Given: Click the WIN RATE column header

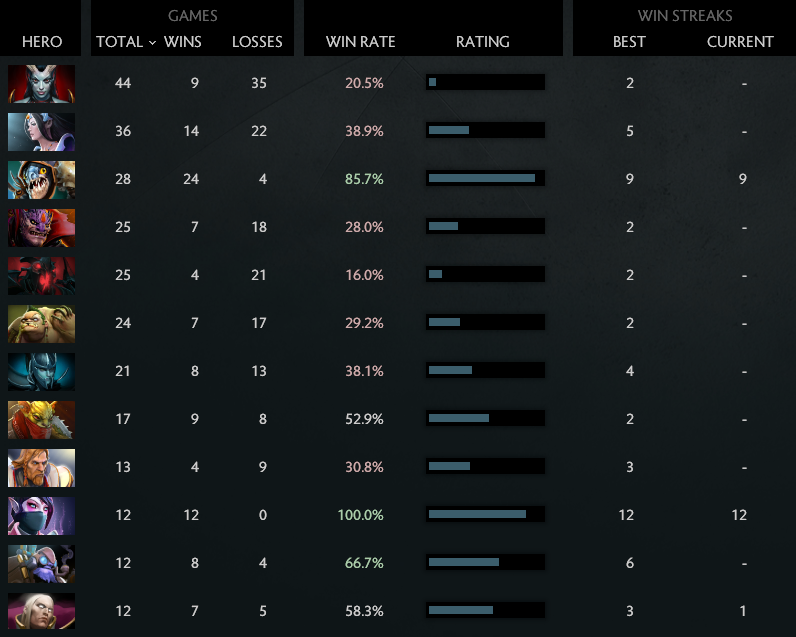Looking at the screenshot, I should 360,42.
